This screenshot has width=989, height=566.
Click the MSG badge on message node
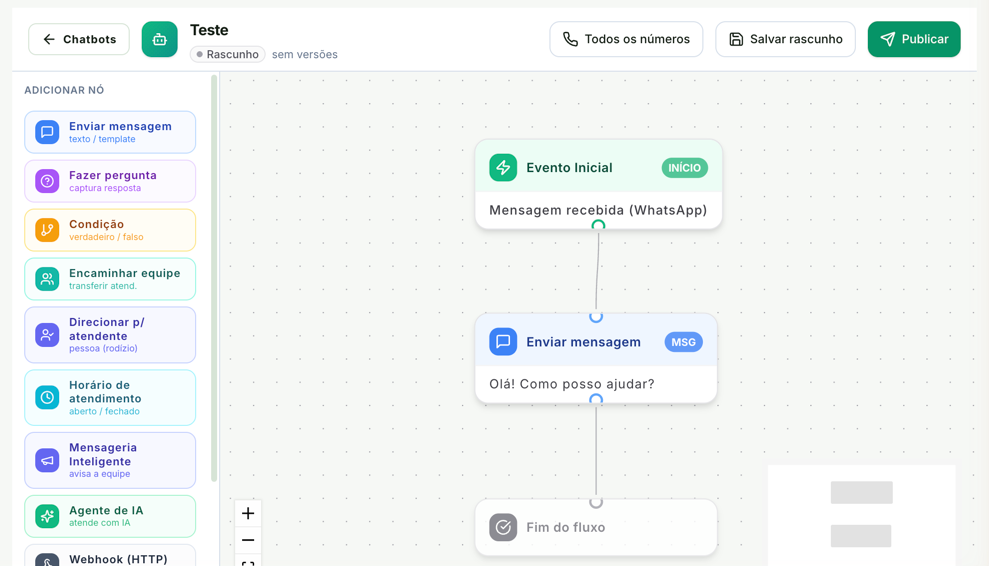coord(684,342)
